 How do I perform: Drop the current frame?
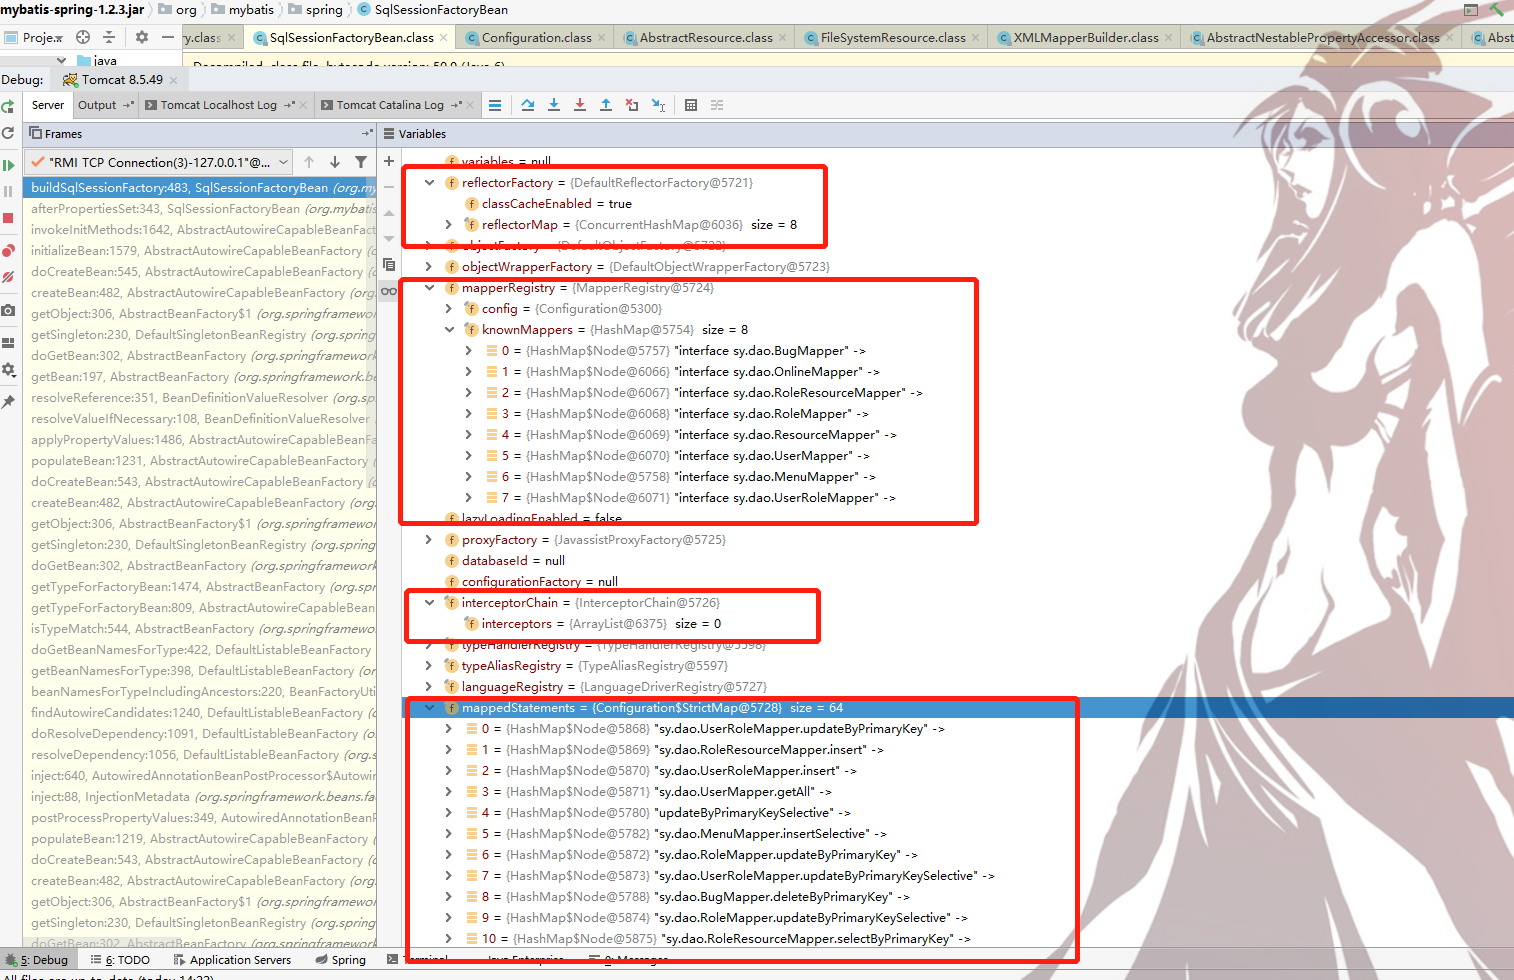click(632, 105)
